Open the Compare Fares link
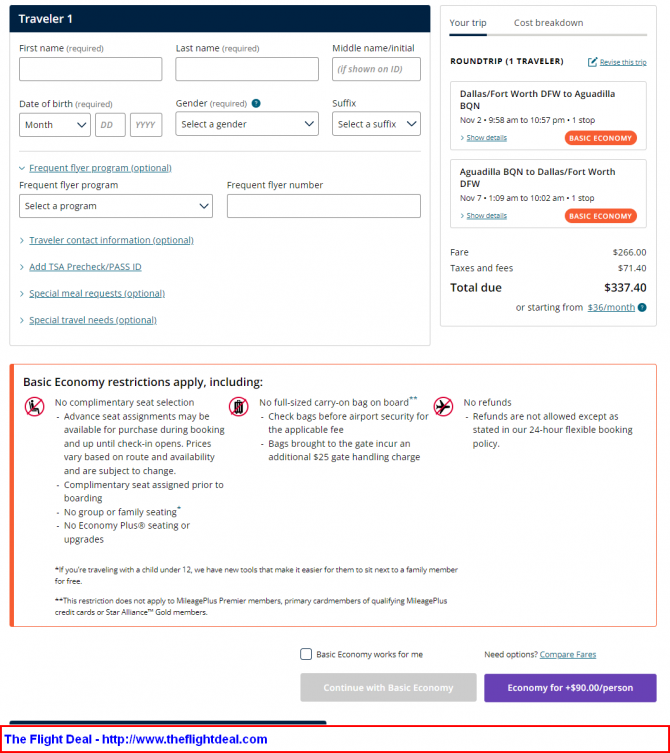This screenshot has width=670, height=753. coord(568,655)
